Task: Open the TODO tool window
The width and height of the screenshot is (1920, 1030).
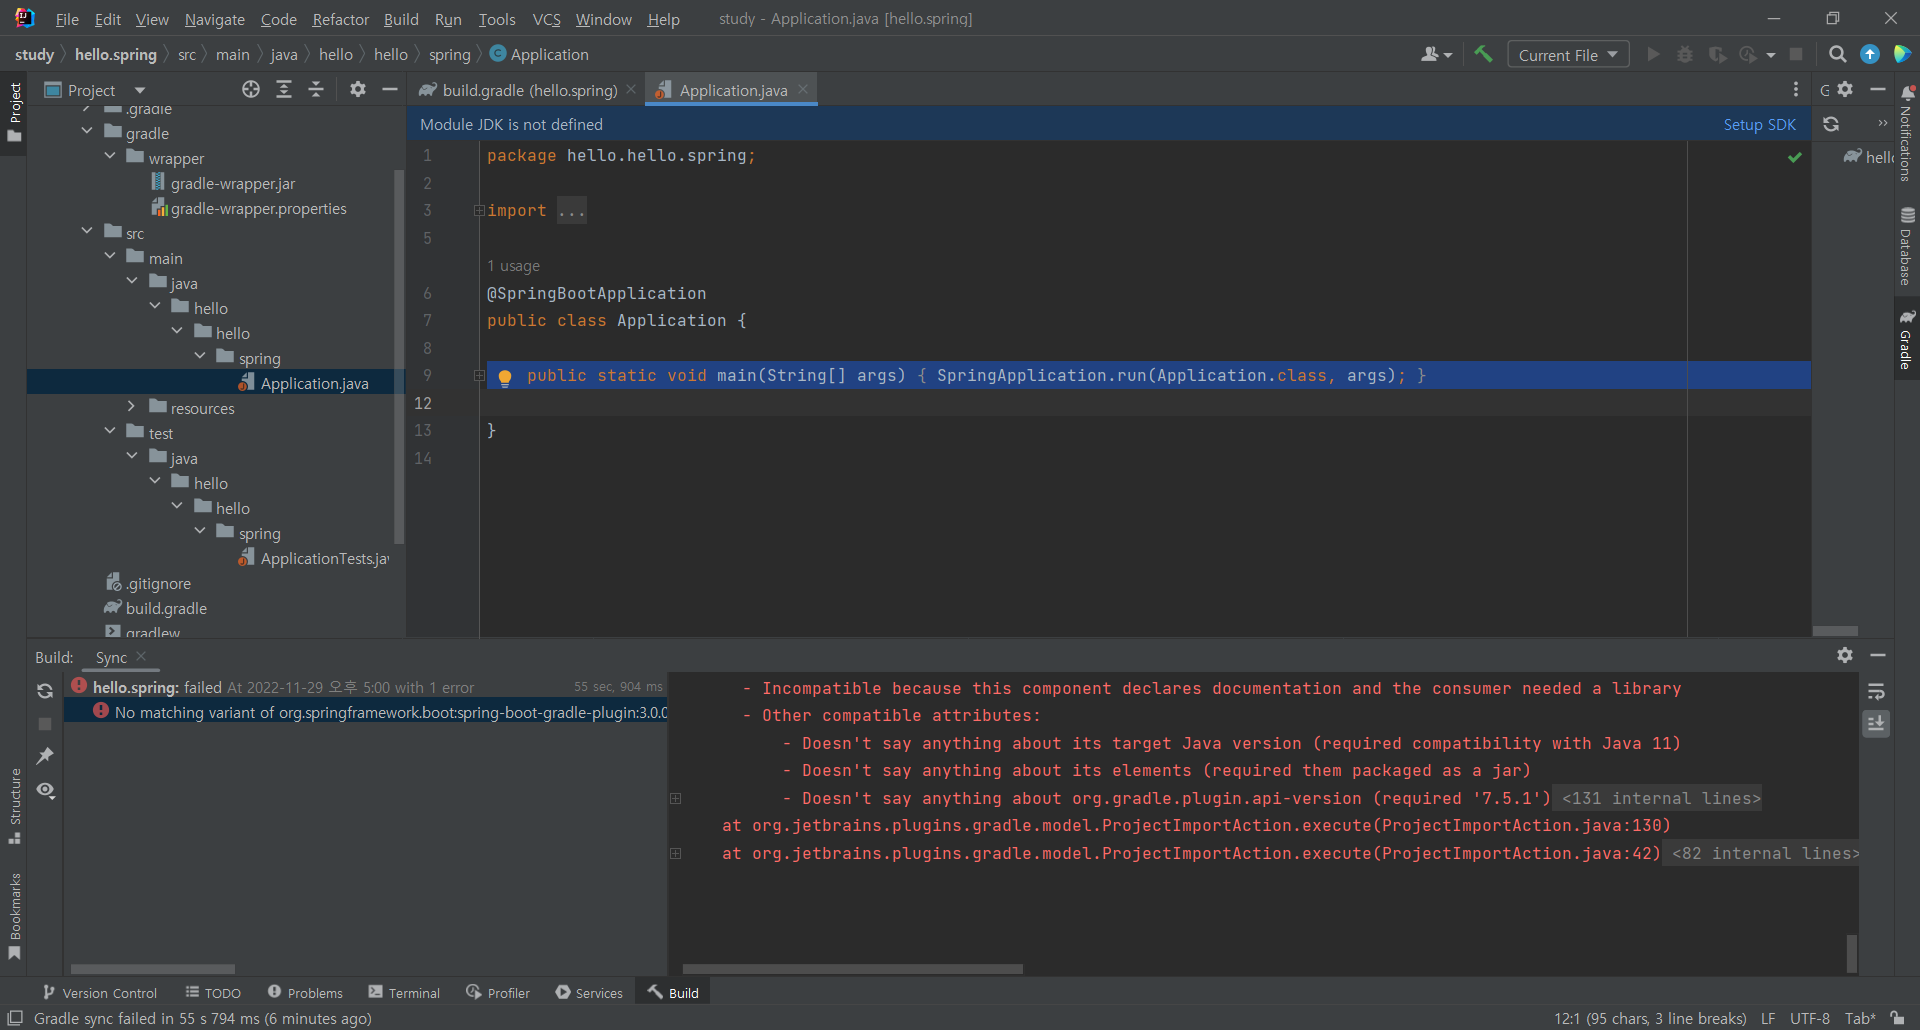Action: point(213,992)
